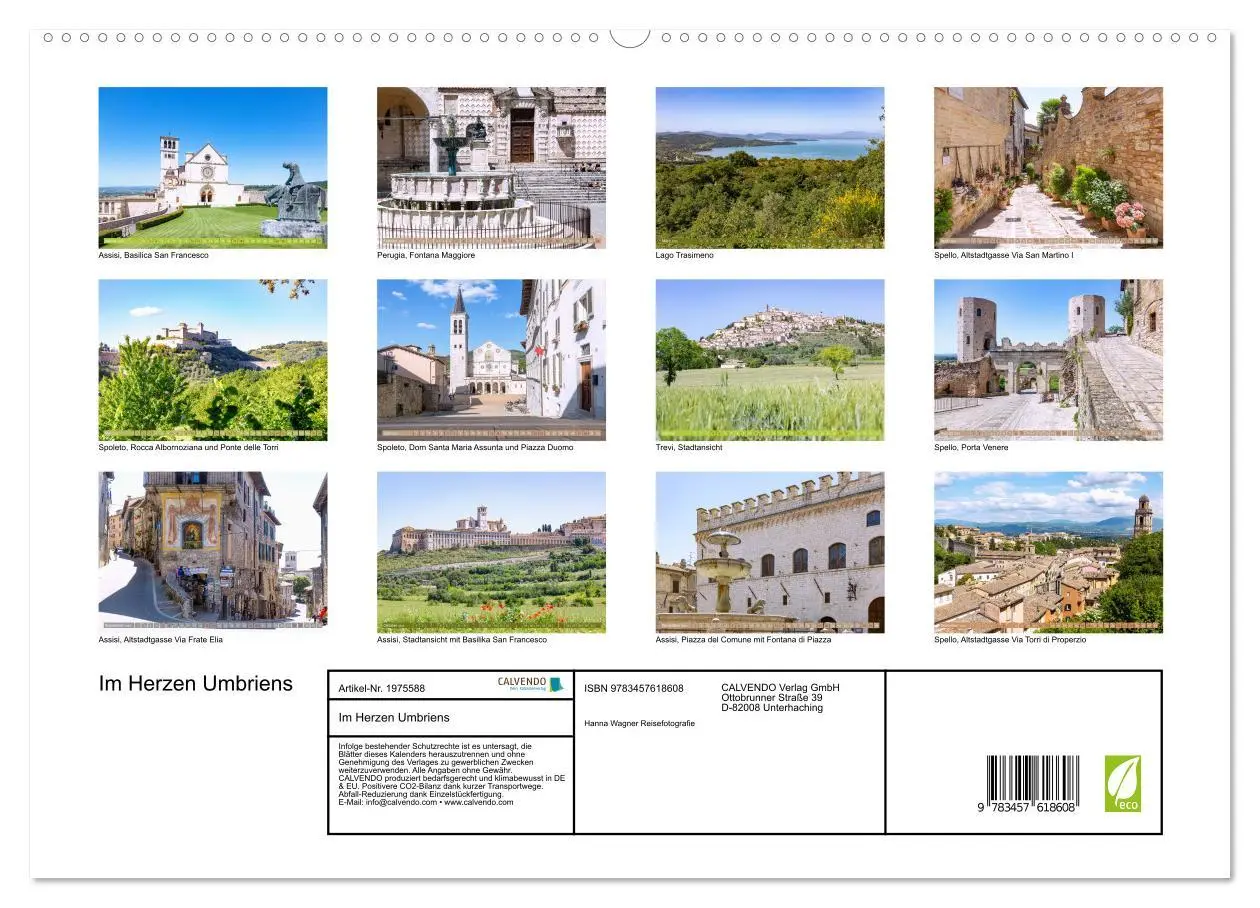The width and height of the screenshot is (1260, 908).
Task: Open the Spoleto Rocca Albornoziana photo
Action: tap(212, 360)
